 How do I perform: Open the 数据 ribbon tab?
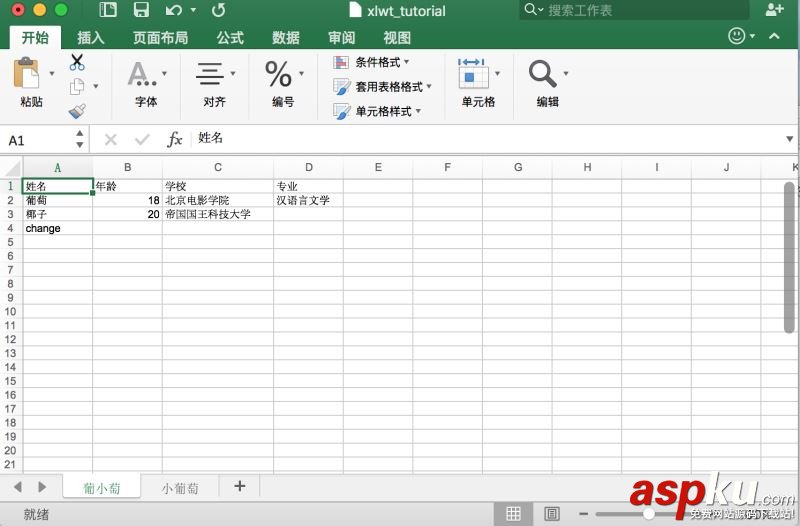coord(286,38)
